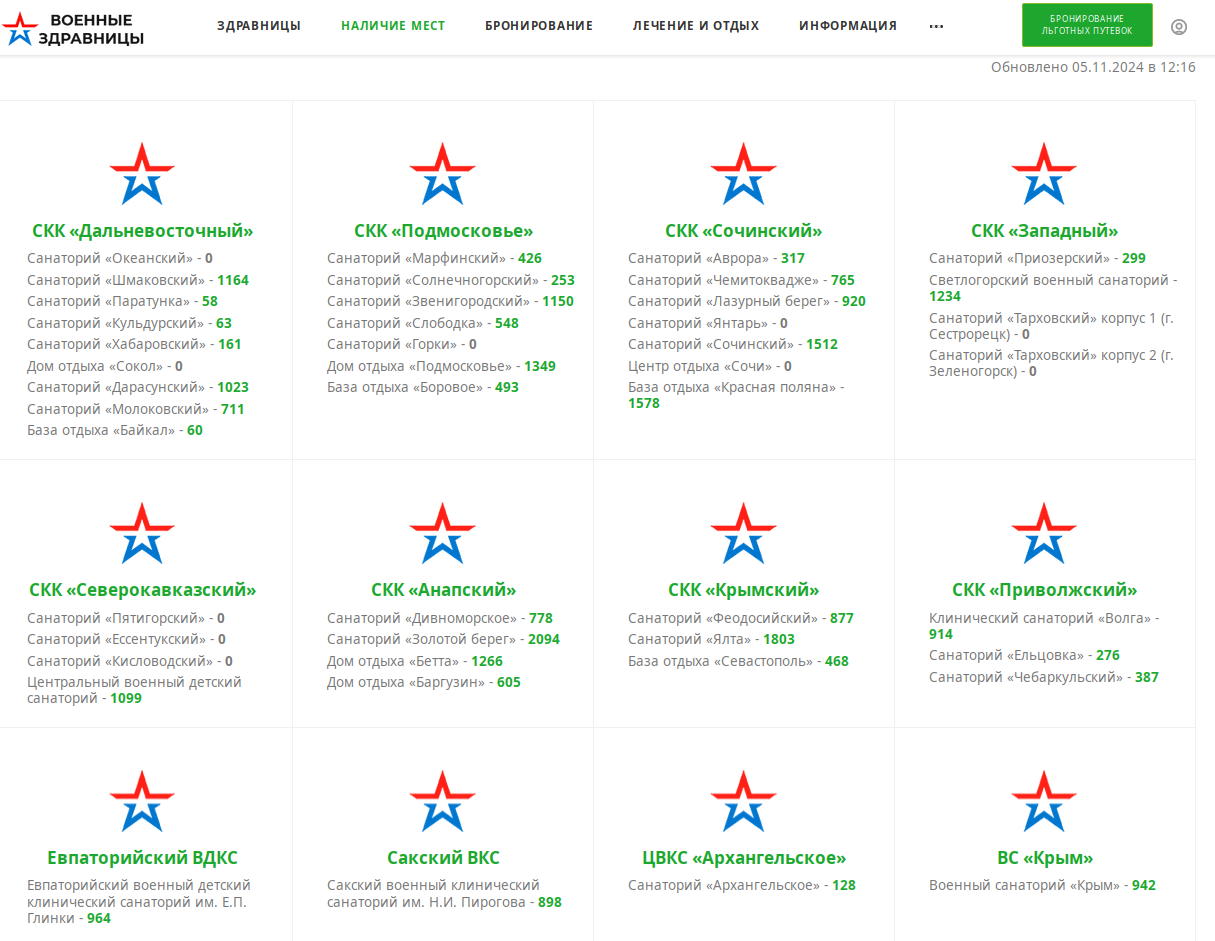The width and height of the screenshot is (1215, 941).
Task: Open the user account profile icon
Action: [1178, 27]
